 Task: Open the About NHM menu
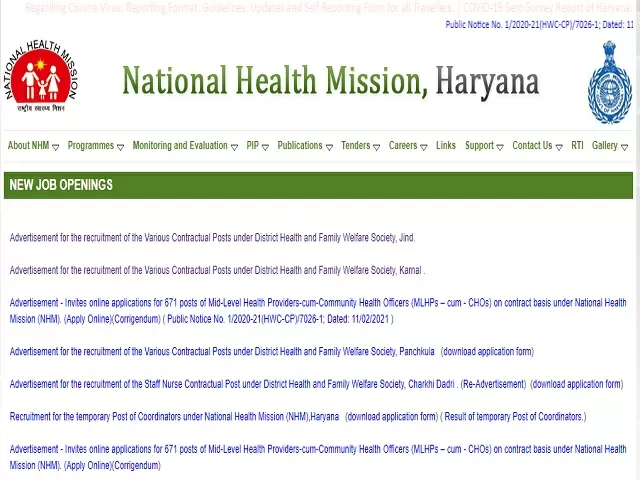coord(29,146)
